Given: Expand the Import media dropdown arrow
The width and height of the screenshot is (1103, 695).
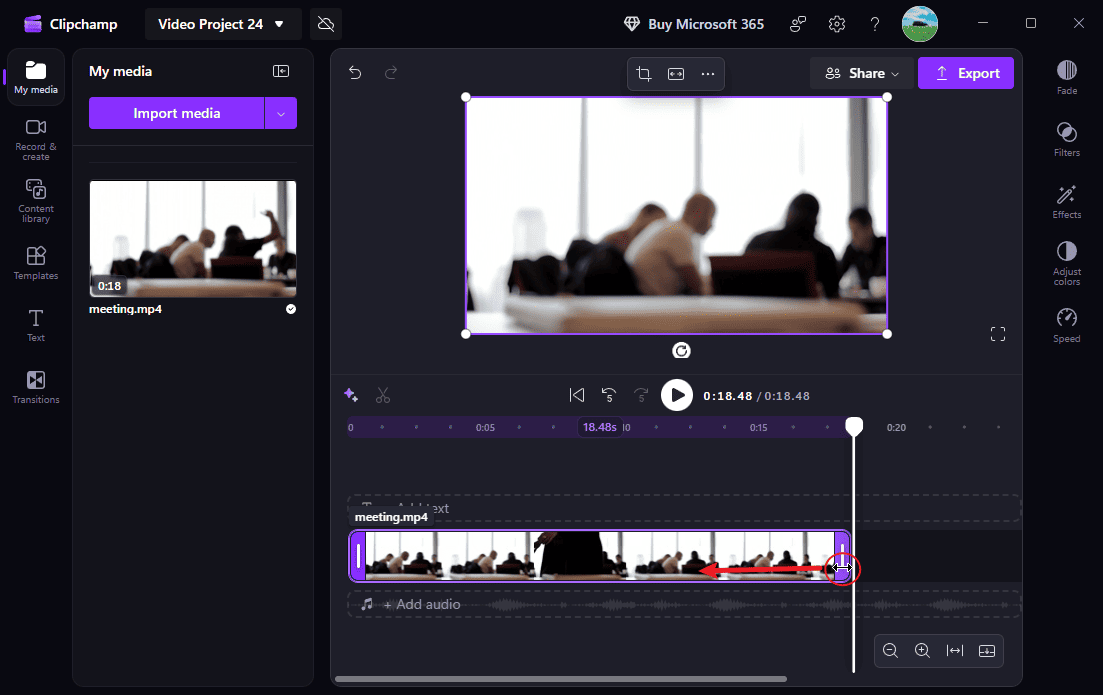Looking at the screenshot, I should tap(281, 113).
